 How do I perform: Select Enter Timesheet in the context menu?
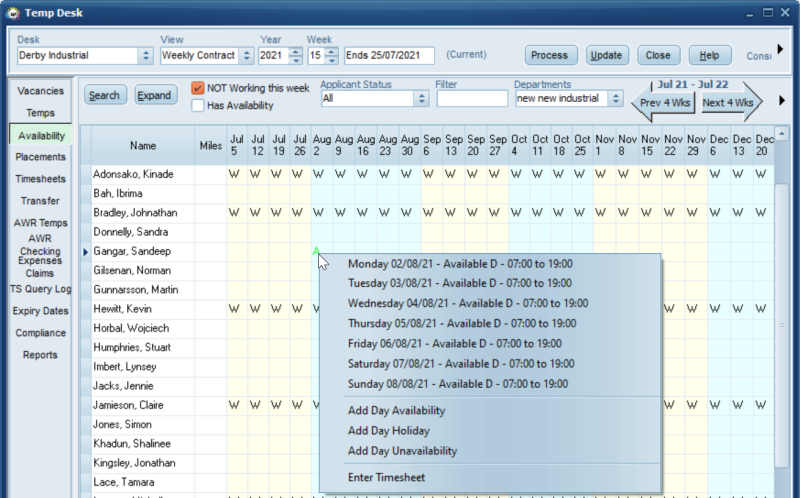pyautogui.click(x=386, y=478)
